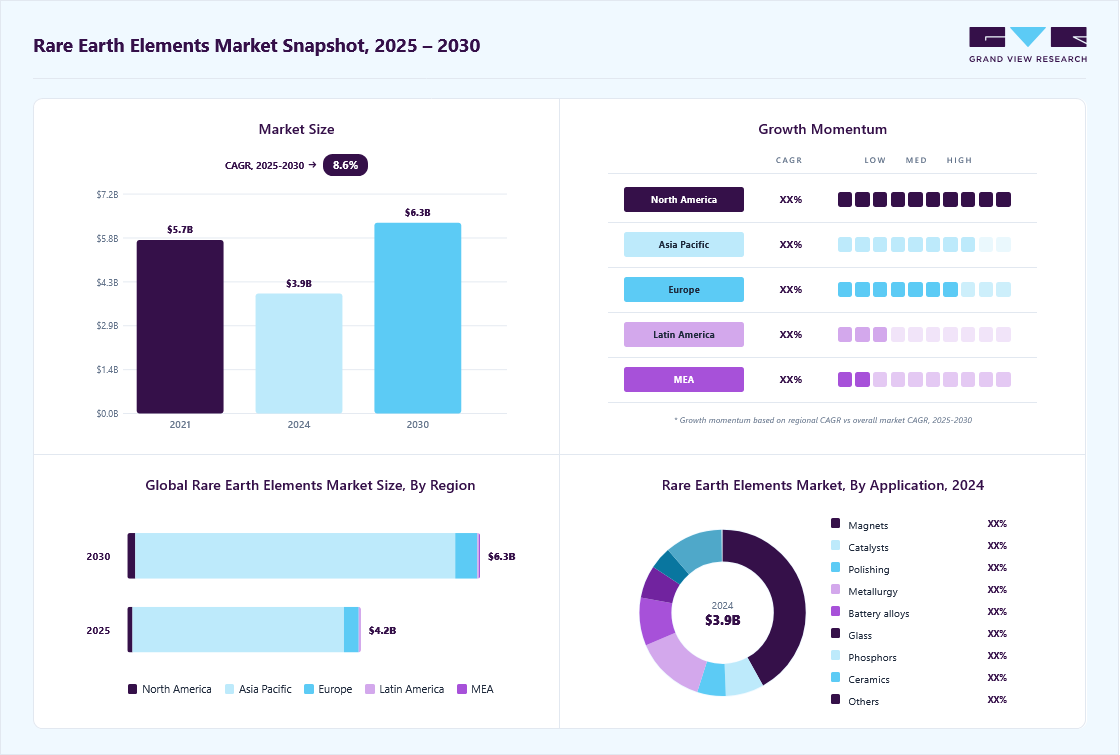This screenshot has width=1120, height=755.
Task: Click the Ceramics legend swatch
Action: (x=836, y=677)
